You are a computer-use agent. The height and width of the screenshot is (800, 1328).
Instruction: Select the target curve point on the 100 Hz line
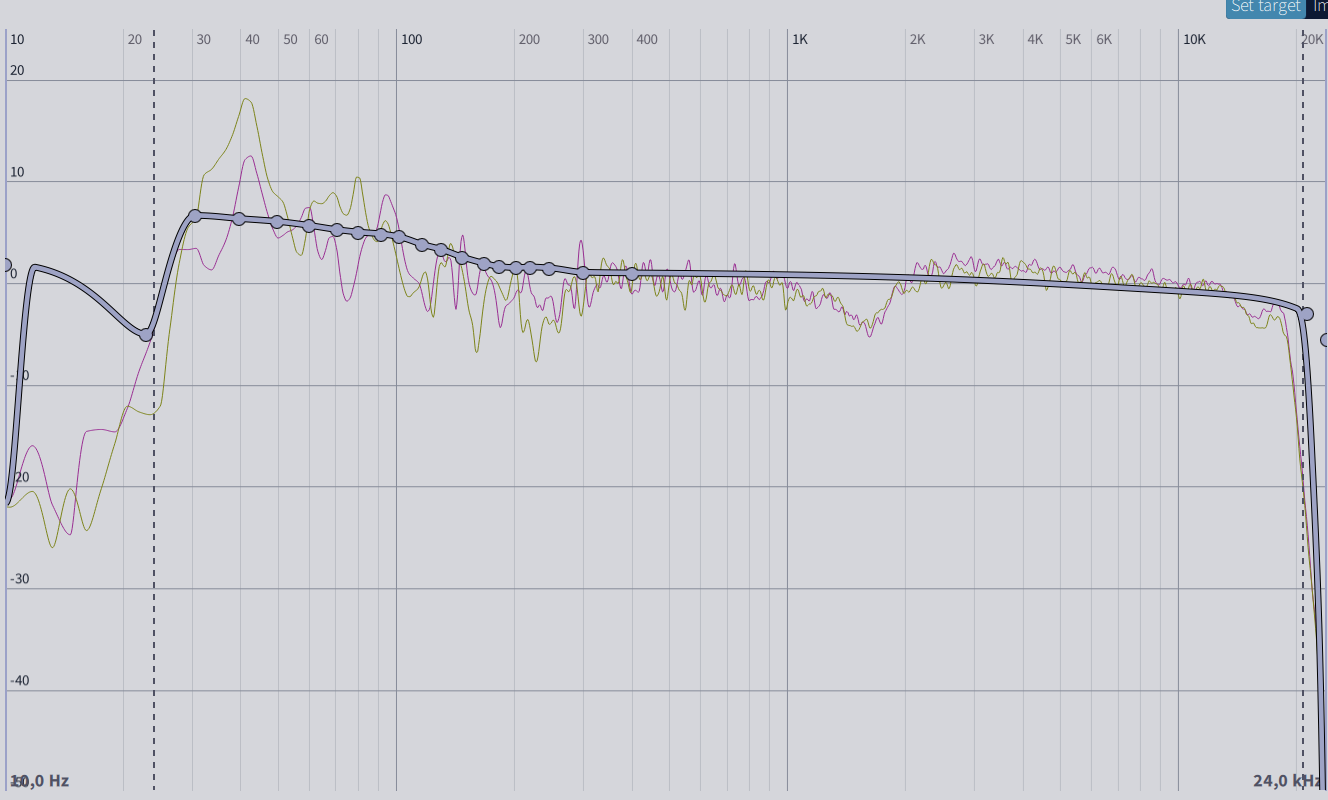click(399, 237)
